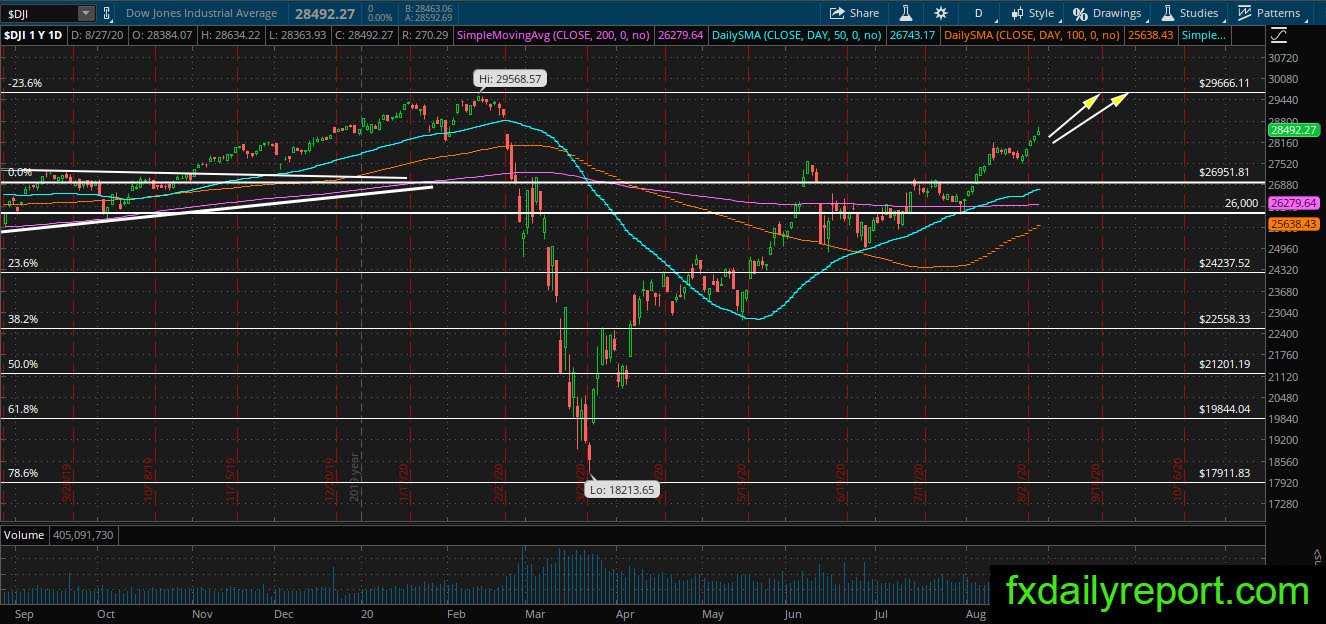Open the Patterns menu
Screen dimensions: 1326x624
click(x=1268, y=13)
